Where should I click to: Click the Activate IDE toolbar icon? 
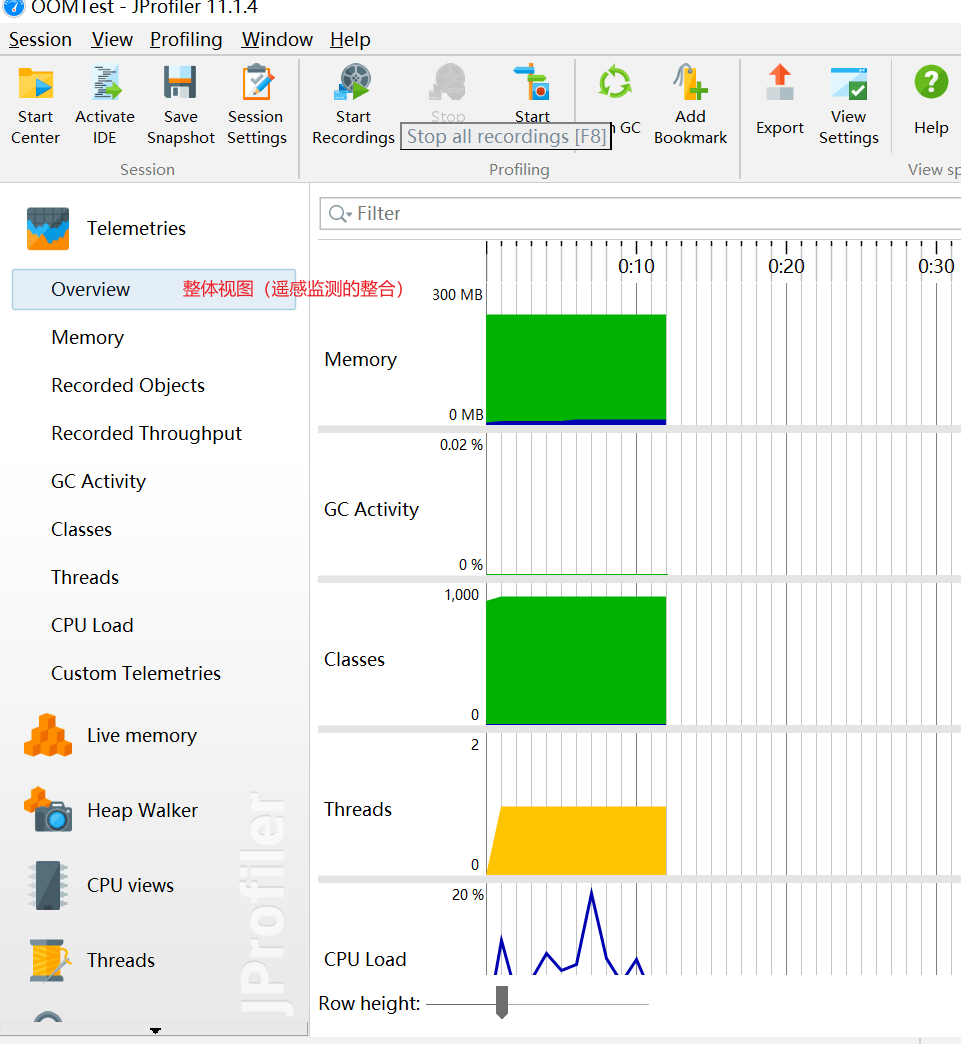coord(105,105)
